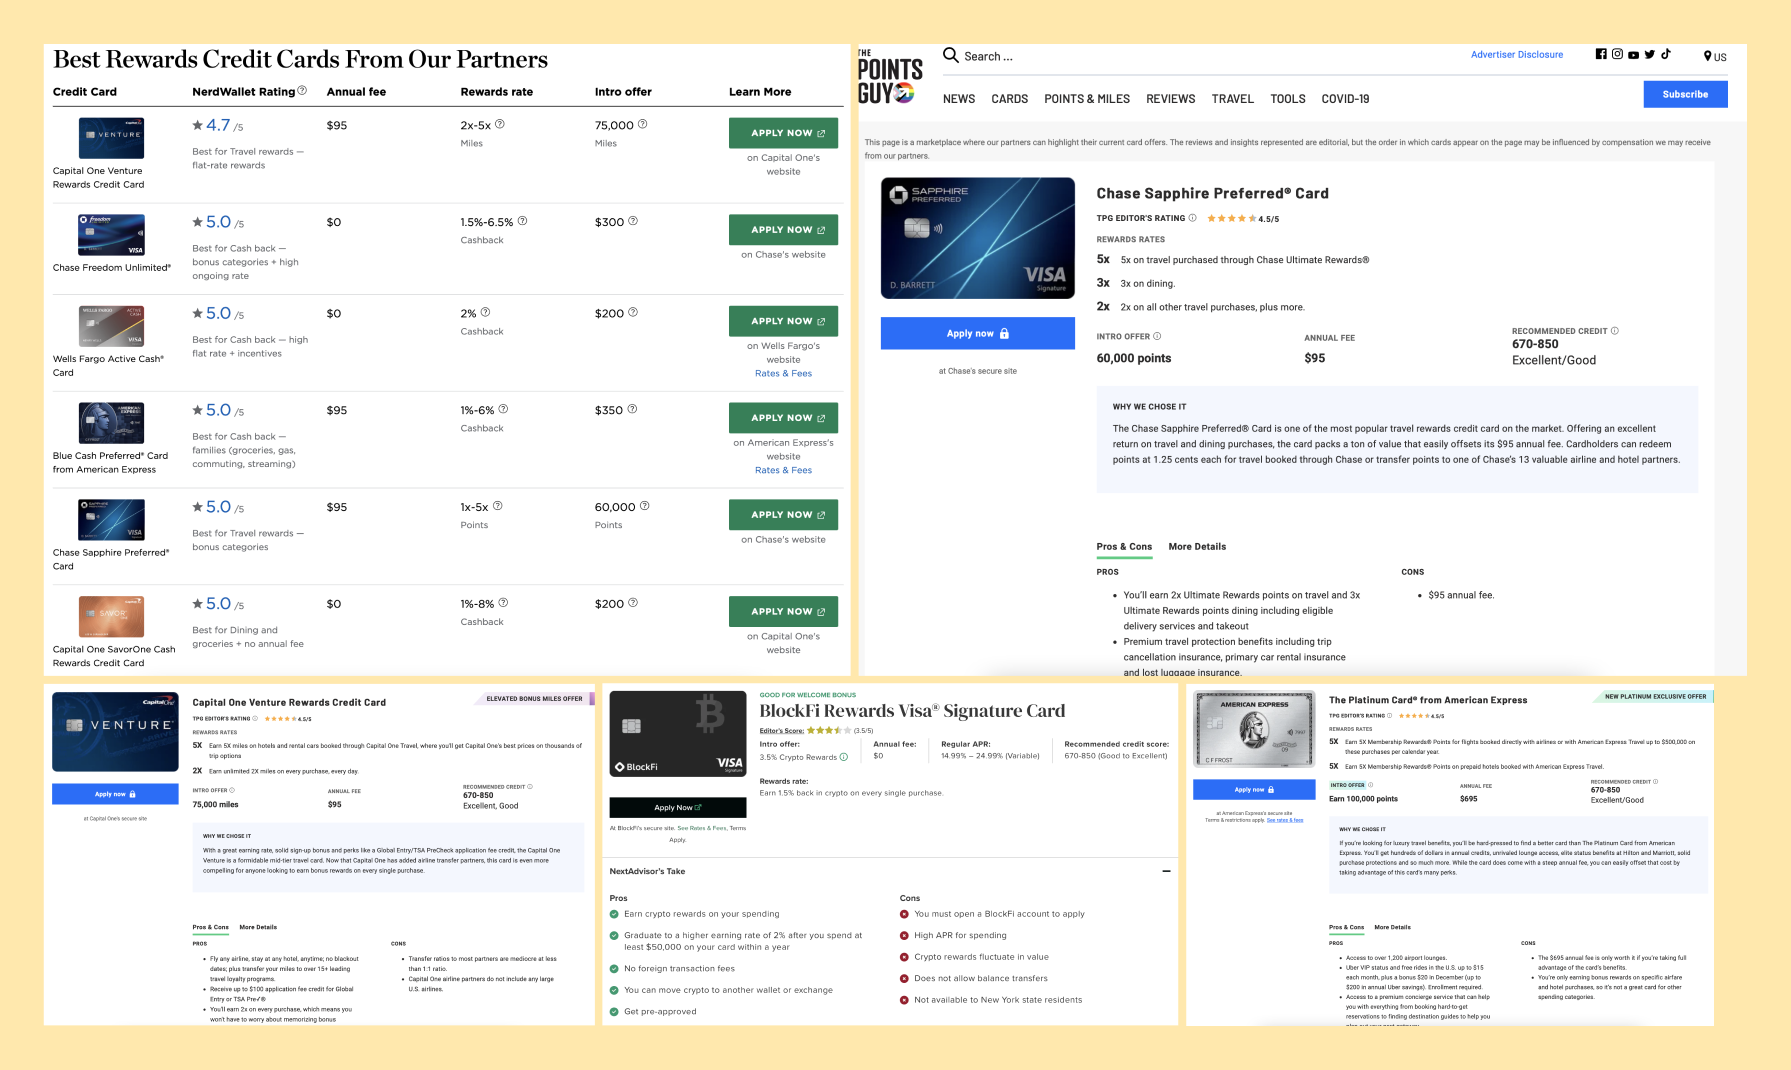Click Apply Now for Capital One Venture row

(x=783, y=133)
